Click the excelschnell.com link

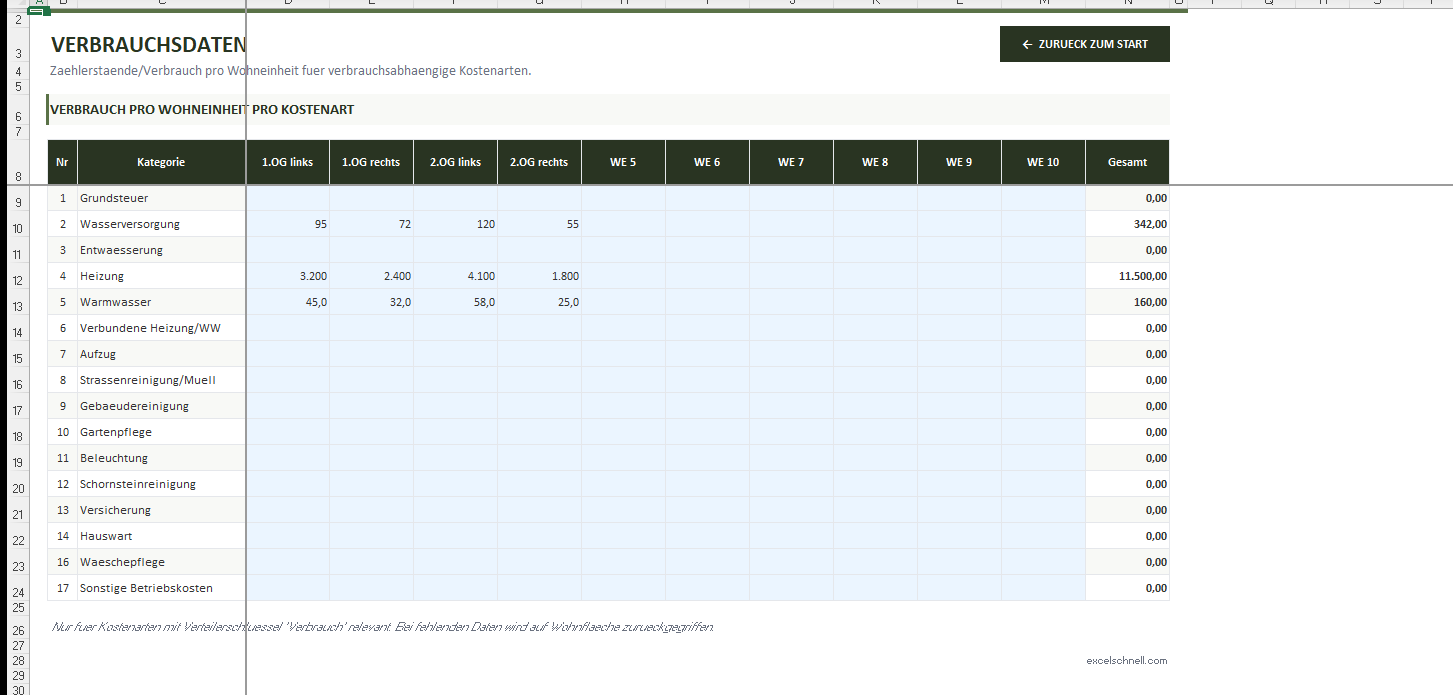click(x=1126, y=660)
